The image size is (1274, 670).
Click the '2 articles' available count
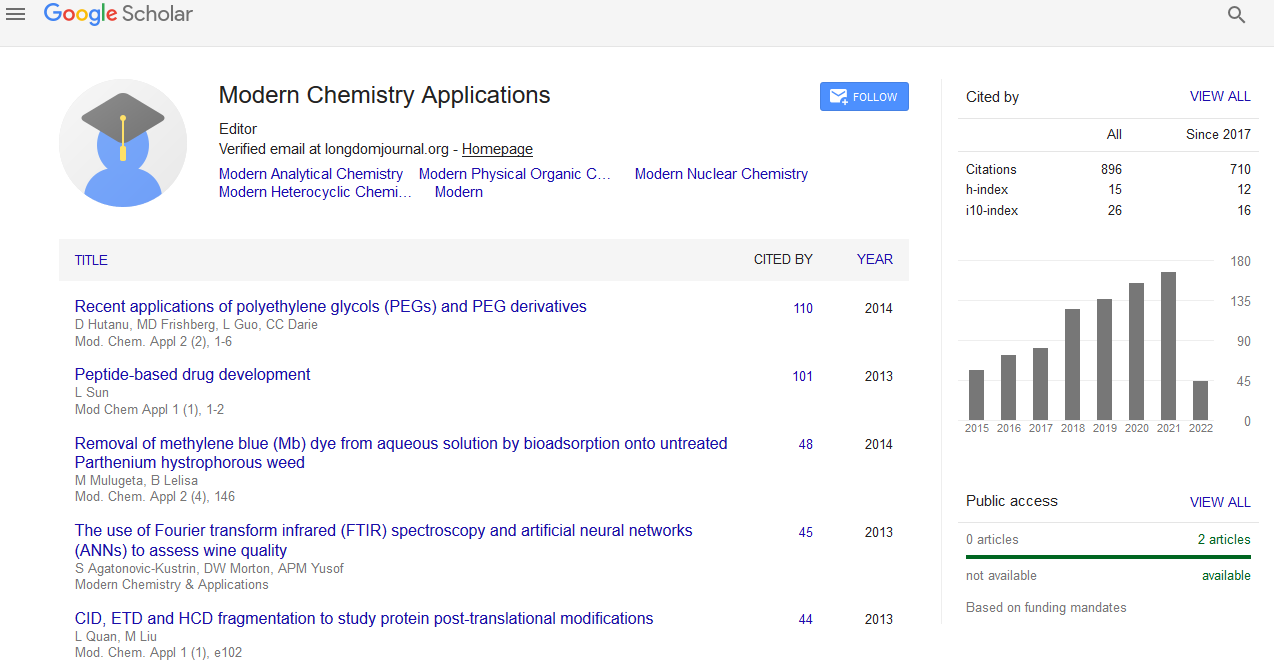click(x=1224, y=540)
